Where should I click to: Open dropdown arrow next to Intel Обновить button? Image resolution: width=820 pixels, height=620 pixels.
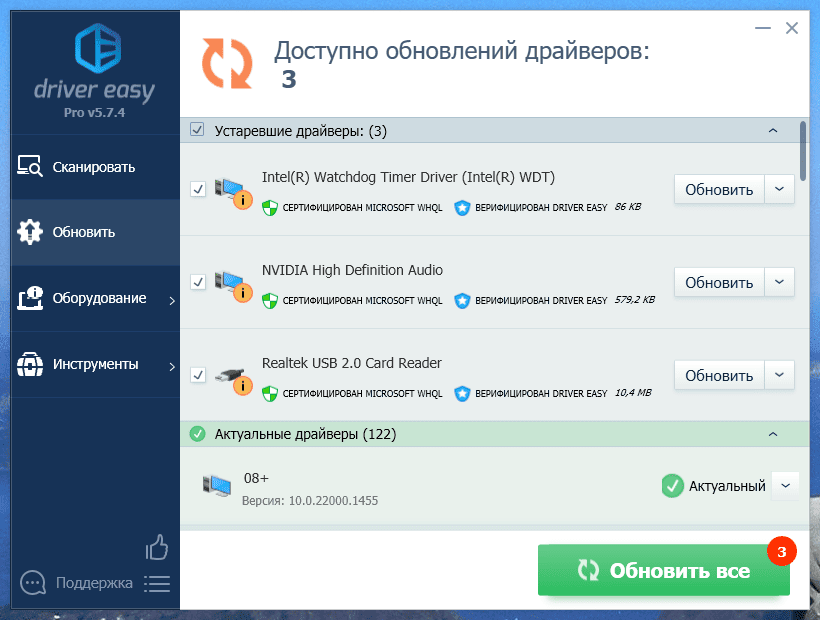780,189
